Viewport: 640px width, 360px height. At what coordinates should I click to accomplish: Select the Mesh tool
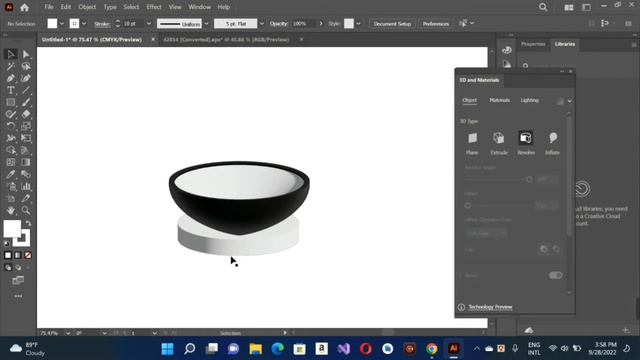click(11, 162)
